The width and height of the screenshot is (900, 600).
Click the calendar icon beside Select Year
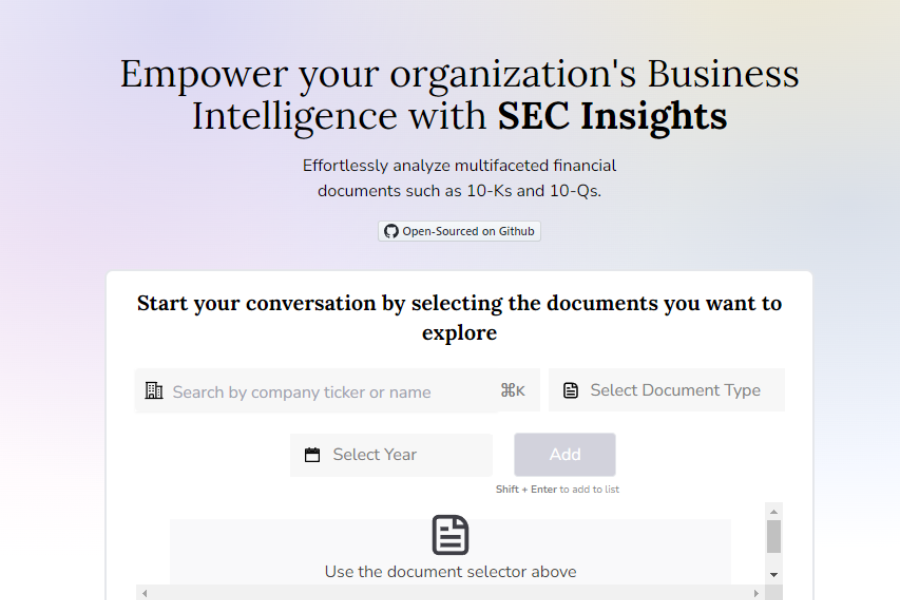[x=313, y=454]
